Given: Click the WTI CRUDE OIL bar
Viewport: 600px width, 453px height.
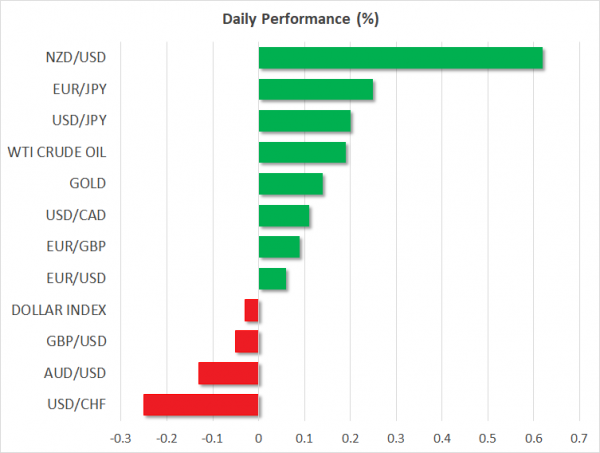Looking at the screenshot, I should [x=302, y=152].
